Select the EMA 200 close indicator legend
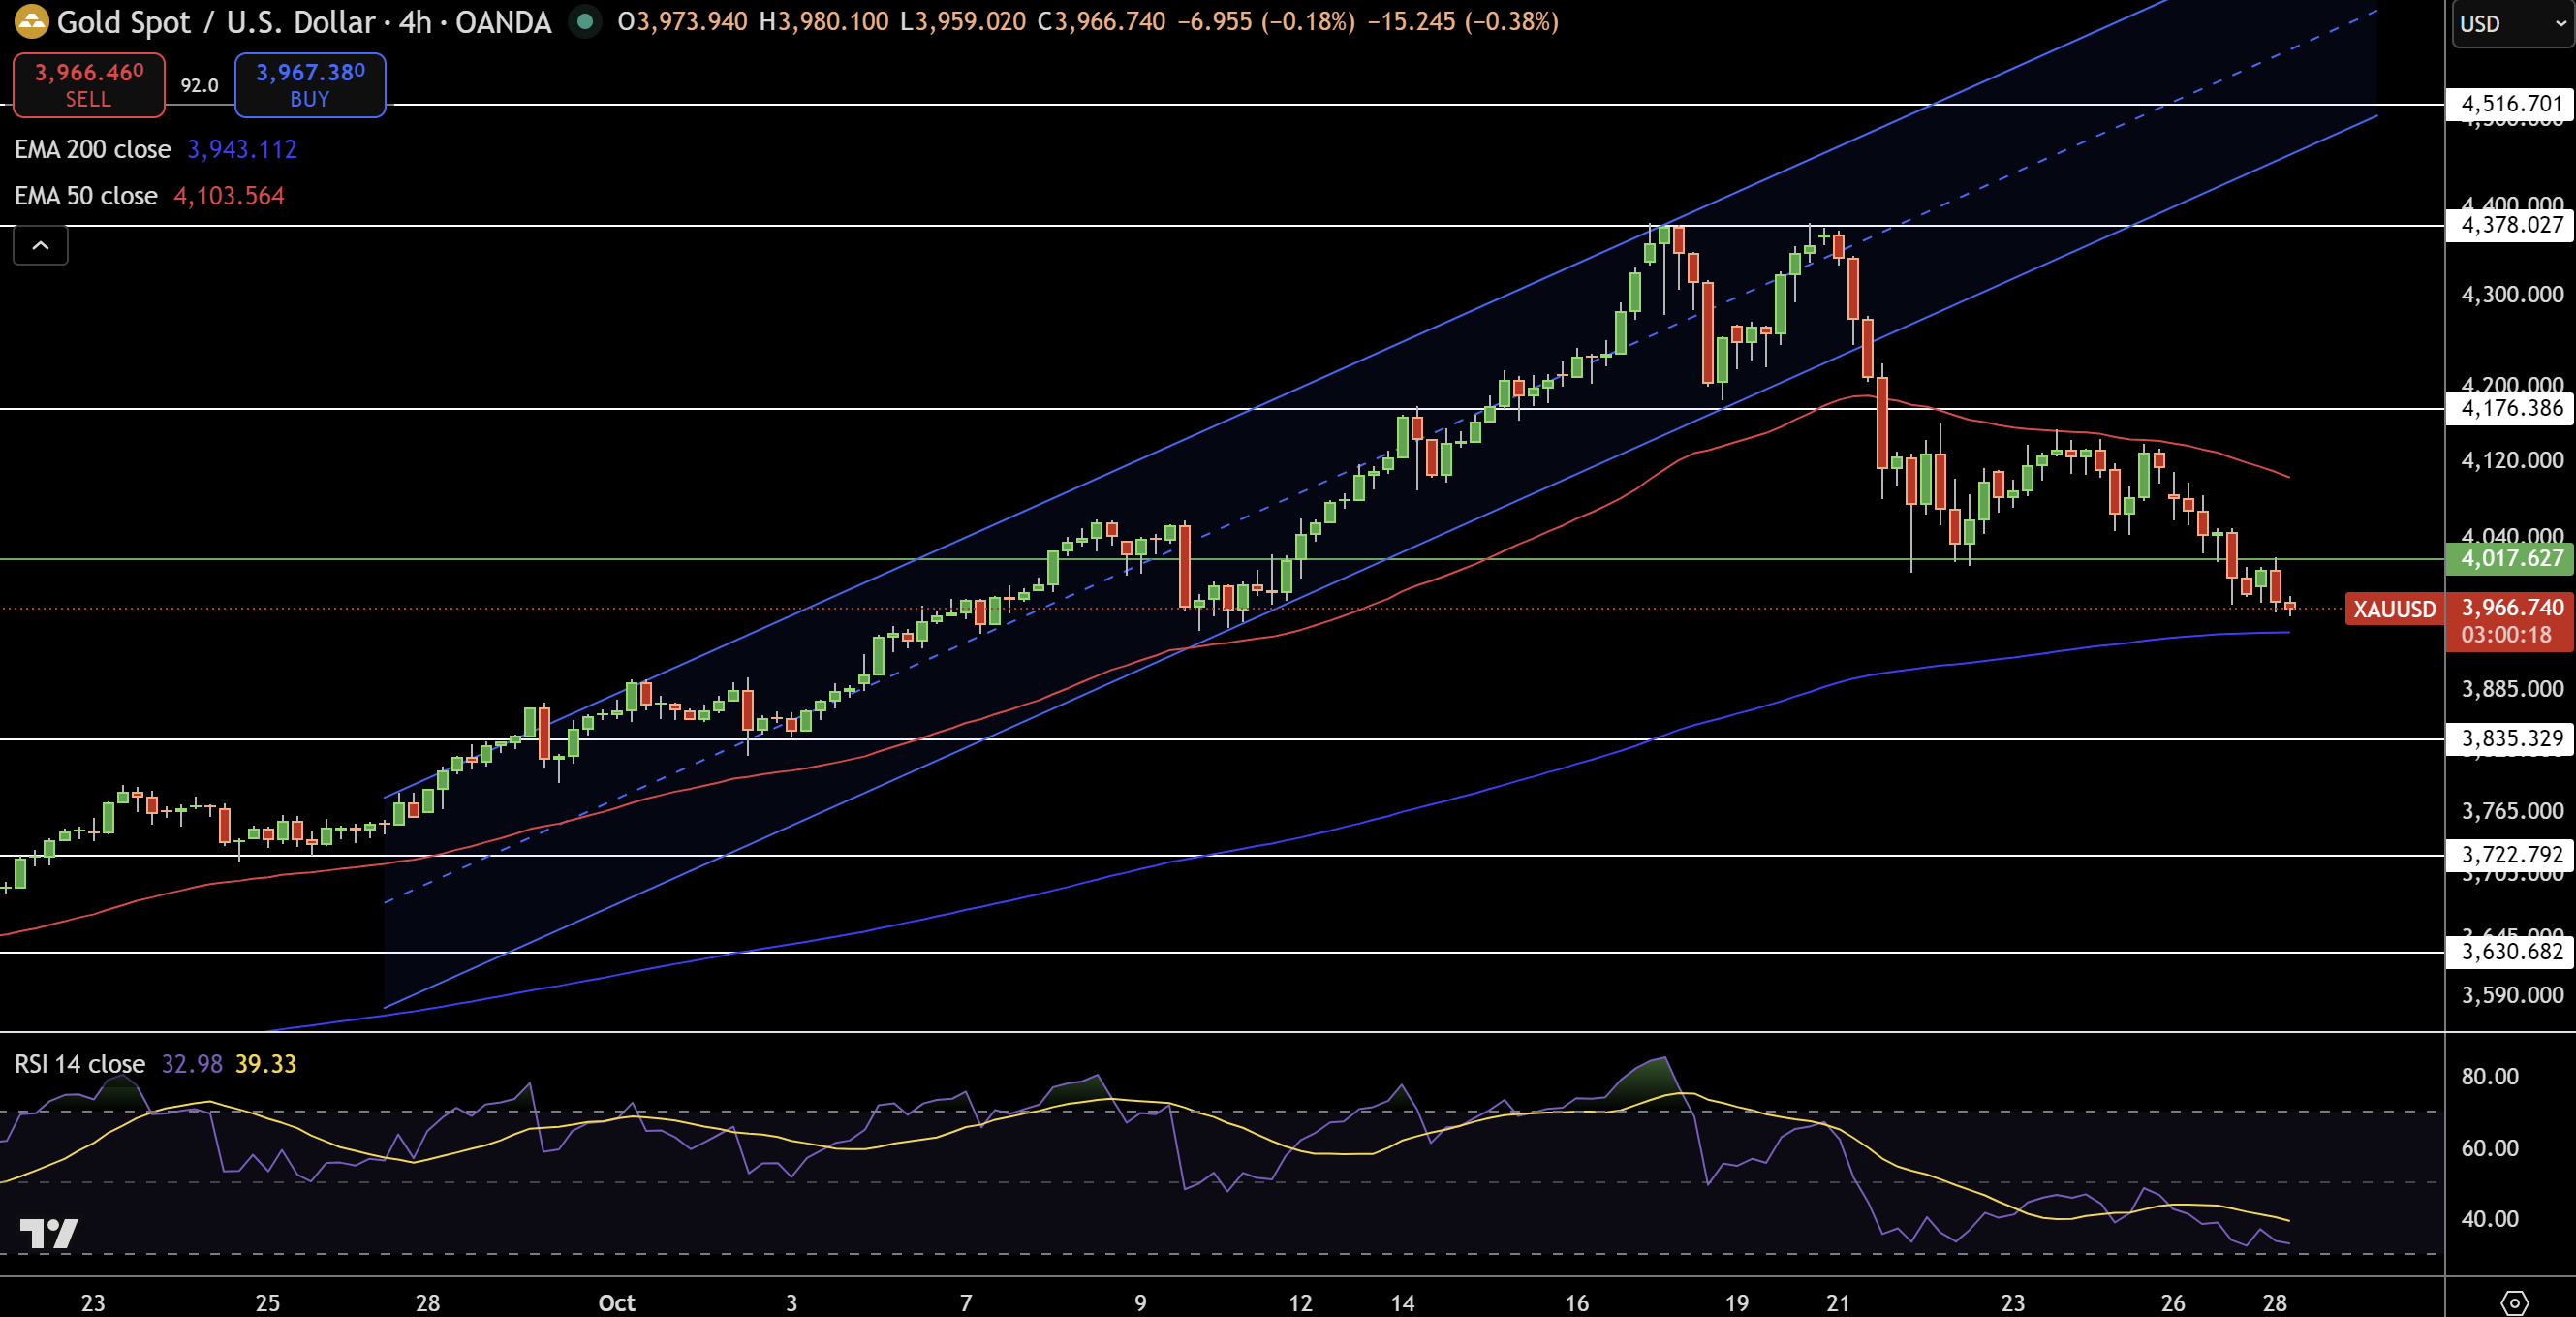The image size is (2576, 1317). click(92, 149)
